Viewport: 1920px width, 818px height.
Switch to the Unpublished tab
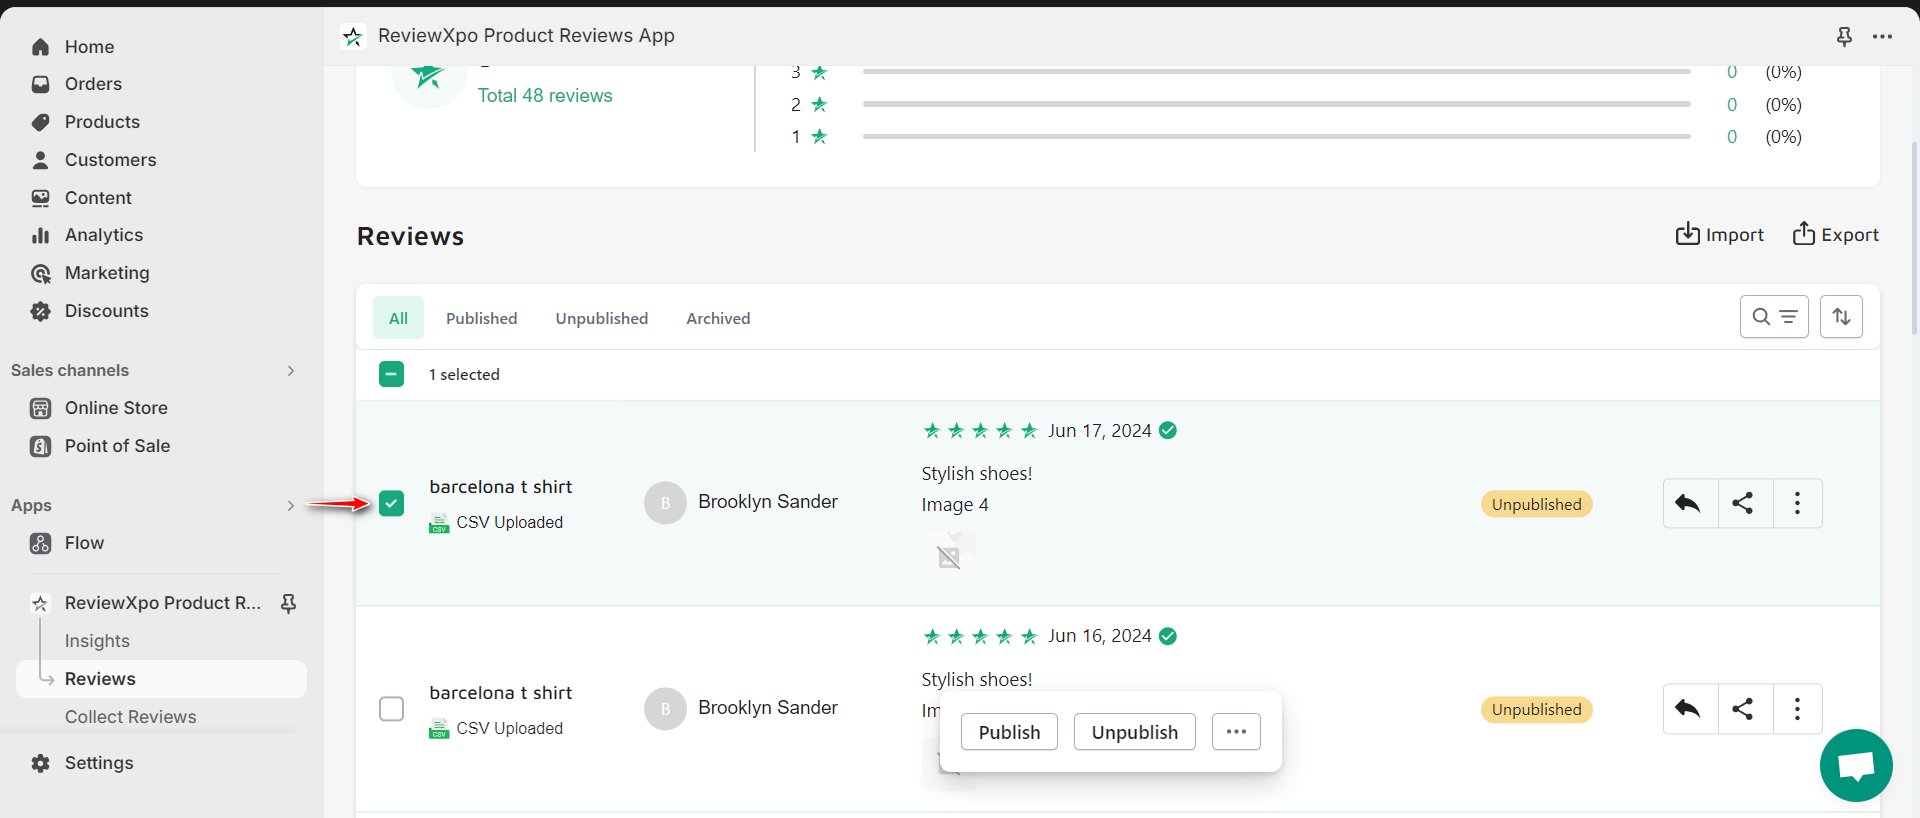[602, 318]
